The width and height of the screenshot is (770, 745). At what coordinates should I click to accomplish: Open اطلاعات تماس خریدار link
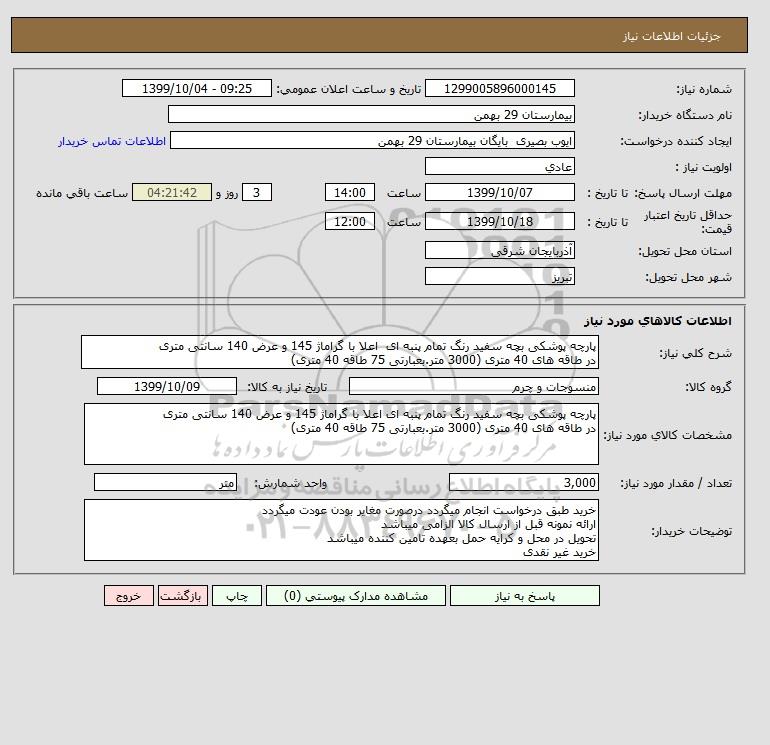(112, 141)
